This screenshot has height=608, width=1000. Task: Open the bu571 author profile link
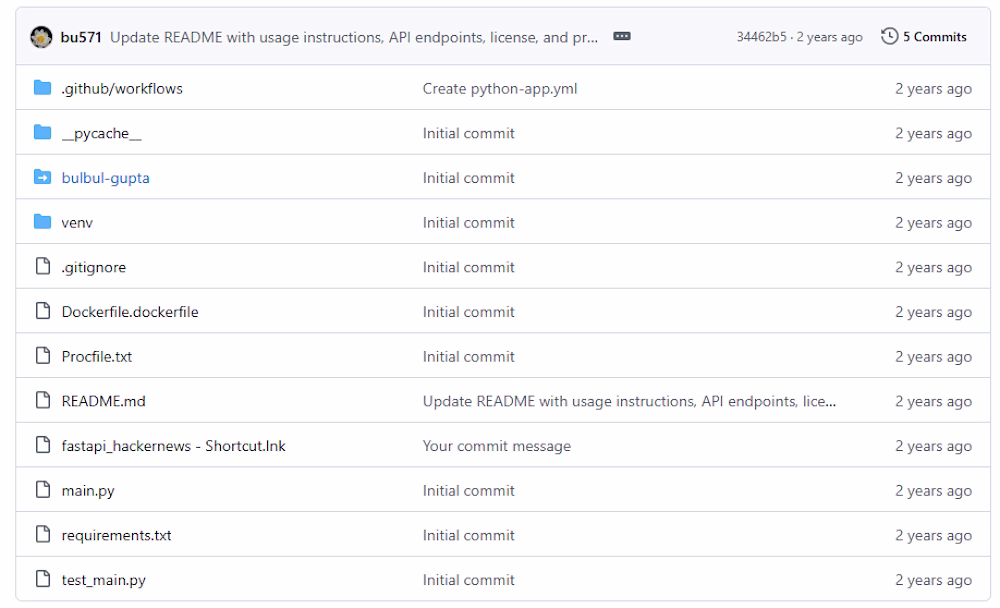81,37
